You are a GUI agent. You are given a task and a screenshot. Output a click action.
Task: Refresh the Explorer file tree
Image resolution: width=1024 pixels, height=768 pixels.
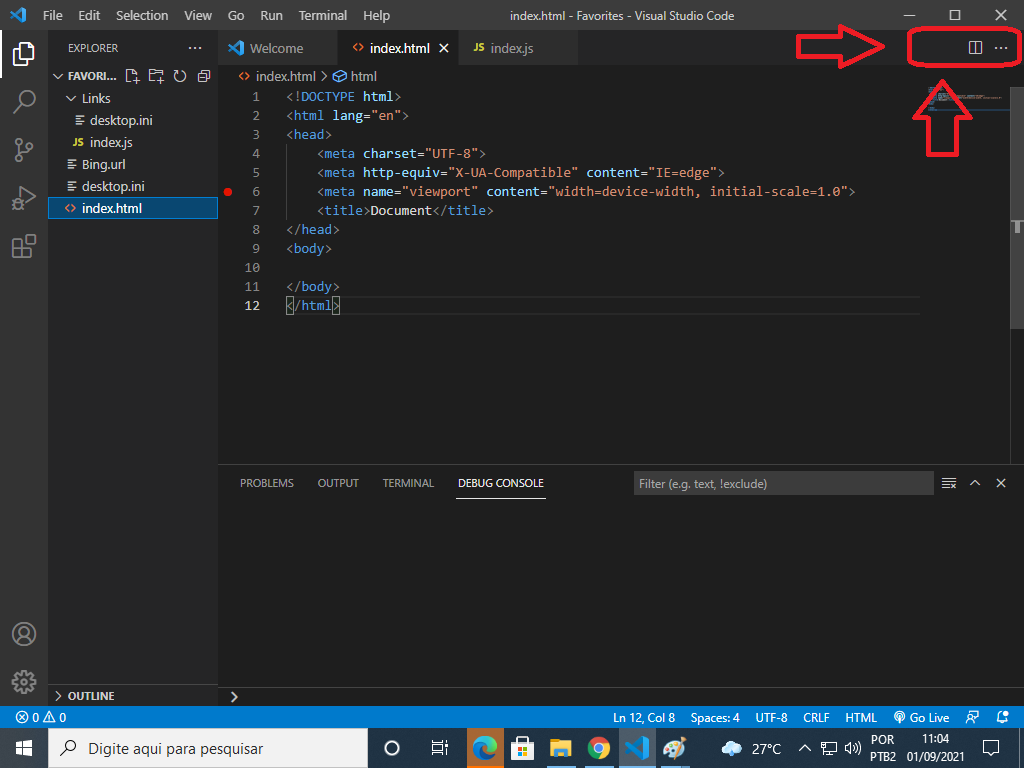[180, 76]
